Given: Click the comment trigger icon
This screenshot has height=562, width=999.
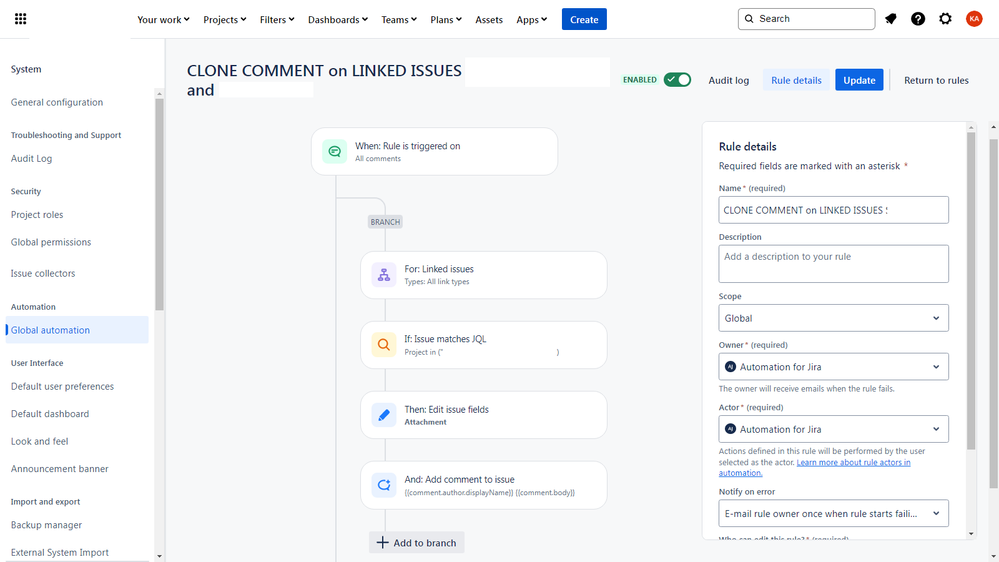Looking at the screenshot, I should tap(334, 152).
